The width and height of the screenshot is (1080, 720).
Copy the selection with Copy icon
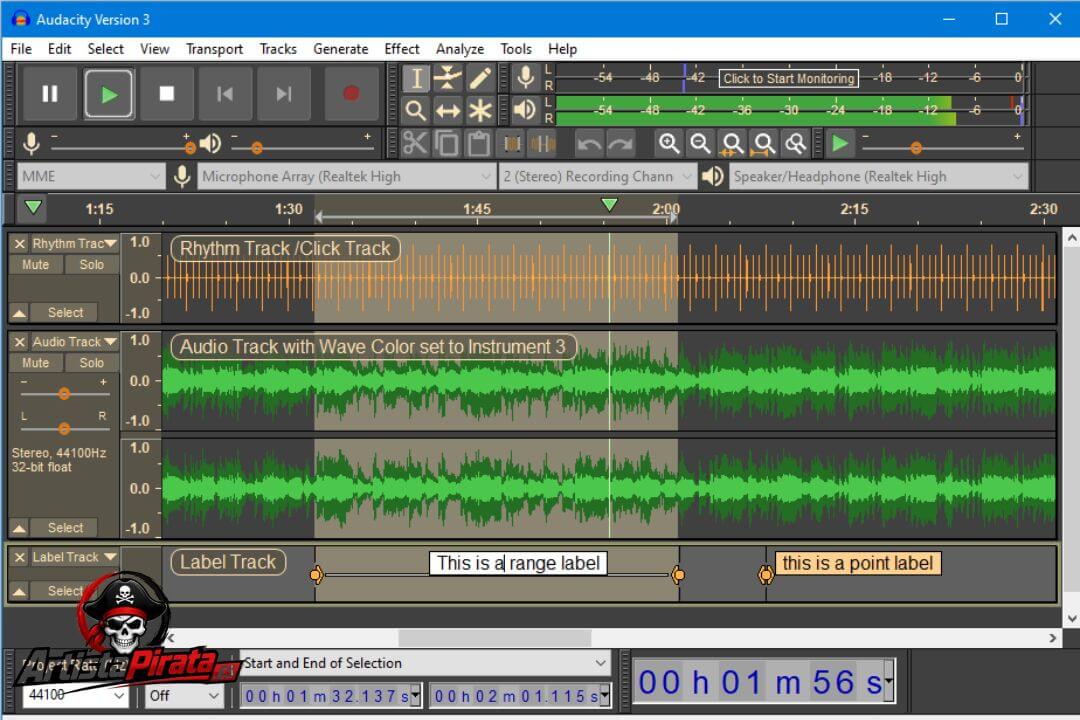point(448,143)
